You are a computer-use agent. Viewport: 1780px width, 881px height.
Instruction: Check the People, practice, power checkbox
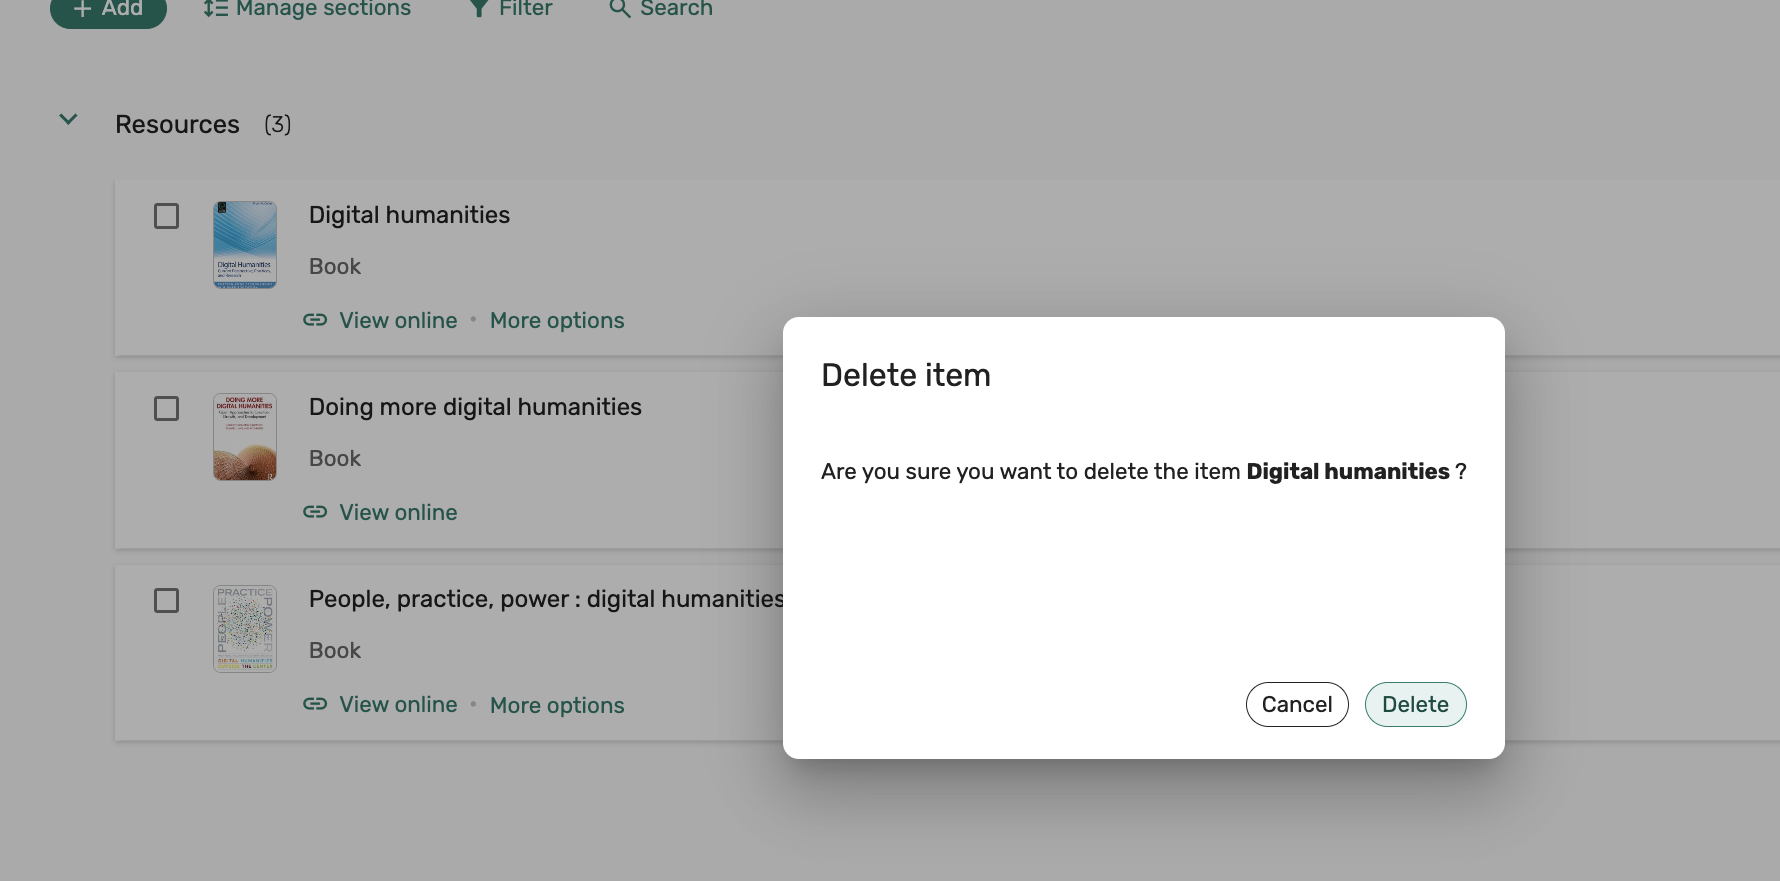pyautogui.click(x=167, y=600)
